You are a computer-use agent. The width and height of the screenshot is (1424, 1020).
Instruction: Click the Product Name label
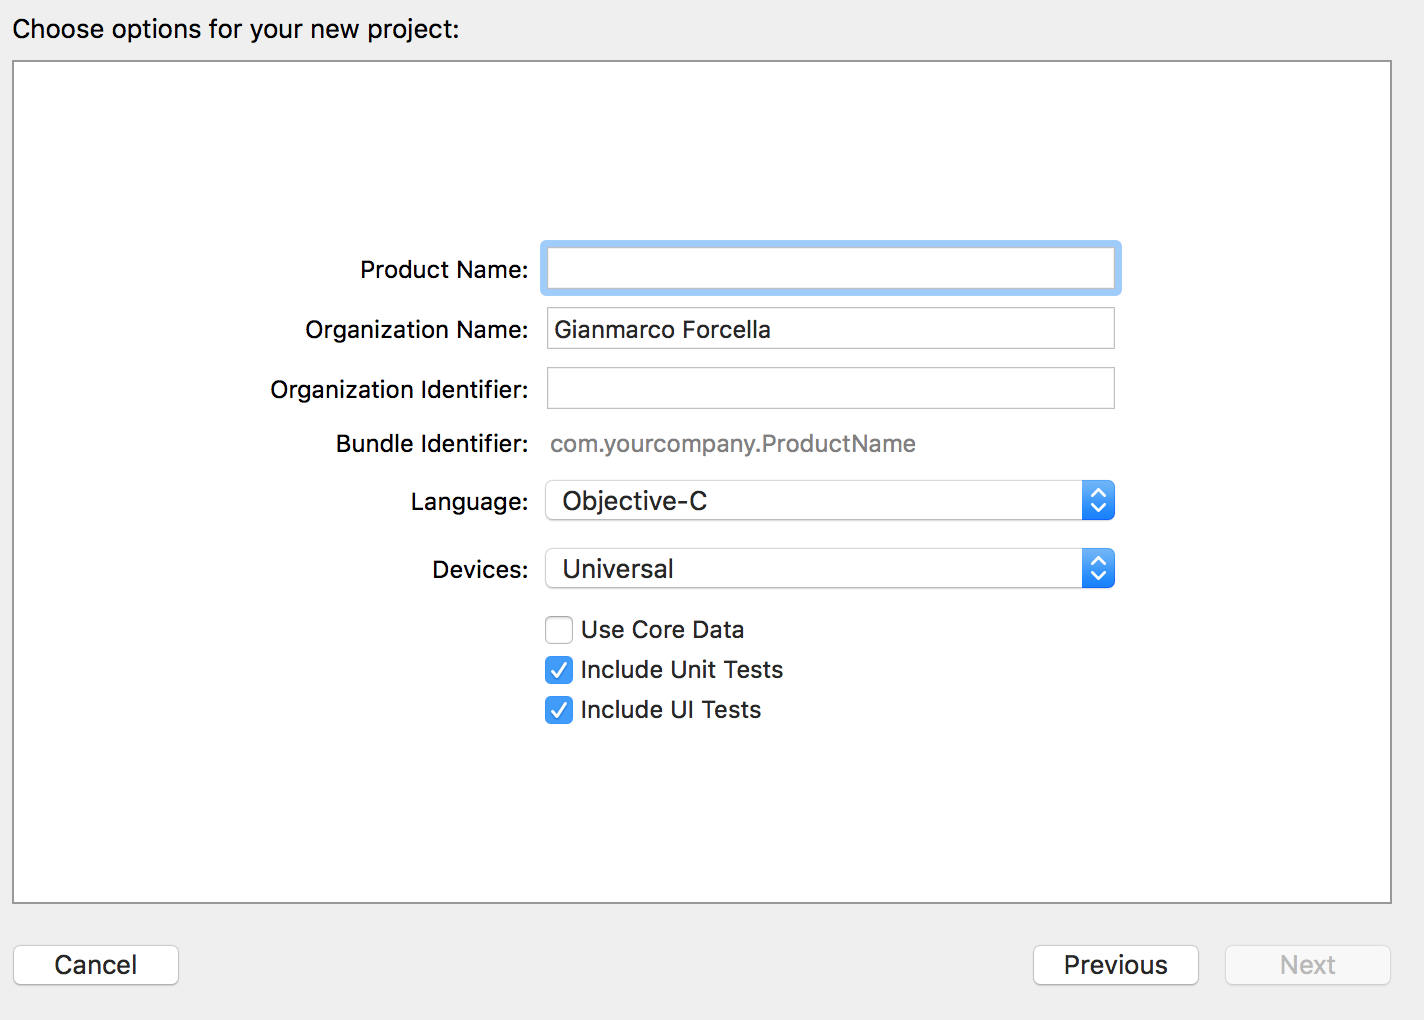pyautogui.click(x=444, y=270)
